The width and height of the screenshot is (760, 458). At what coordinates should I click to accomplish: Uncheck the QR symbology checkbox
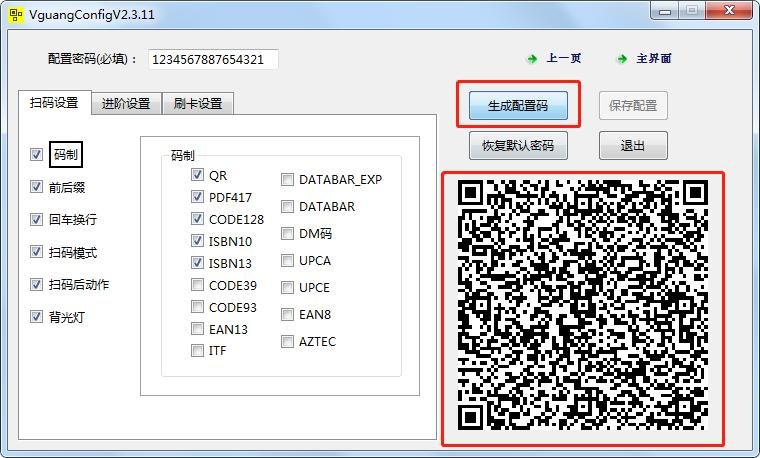(x=197, y=175)
